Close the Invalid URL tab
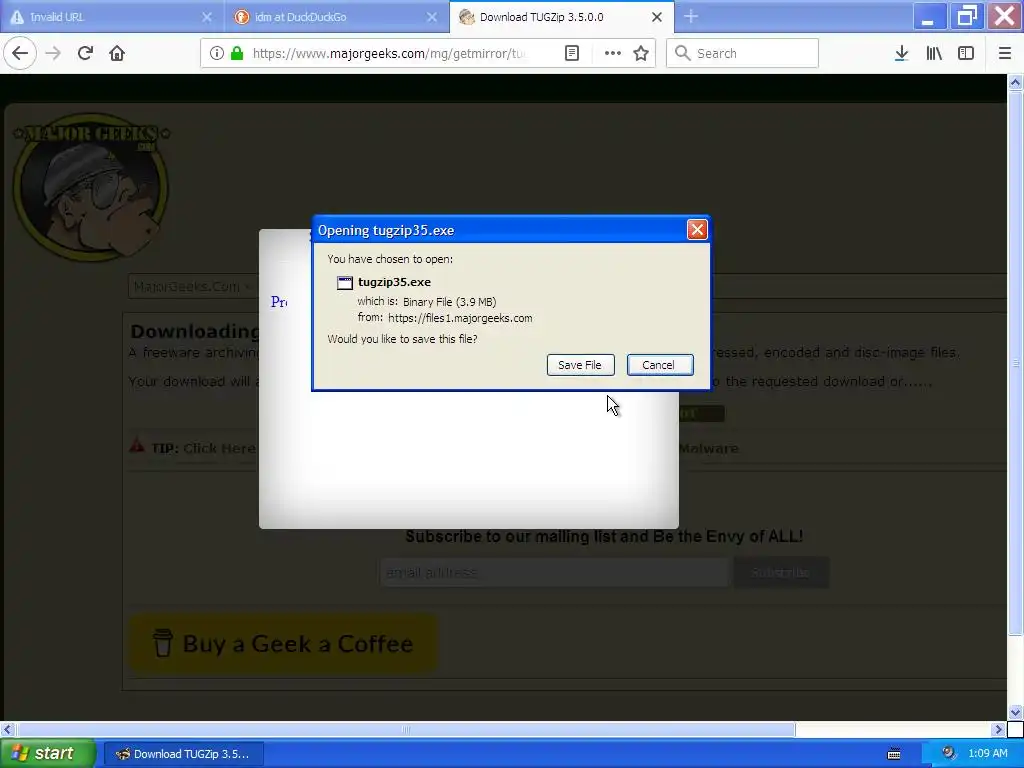 (207, 17)
